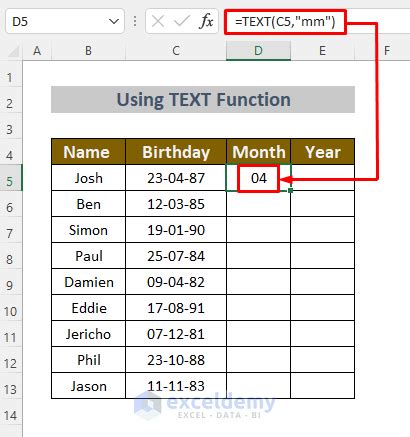Select the empty Month cell for Ben
The height and width of the screenshot is (437, 410).
click(x=258, y=204)
